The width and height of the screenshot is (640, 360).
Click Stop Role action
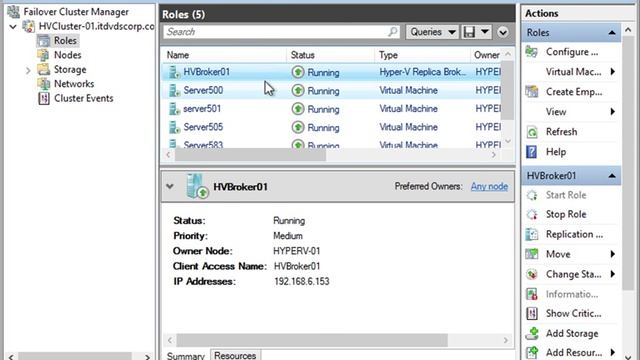pyautogui.click(x=566, y=214)
